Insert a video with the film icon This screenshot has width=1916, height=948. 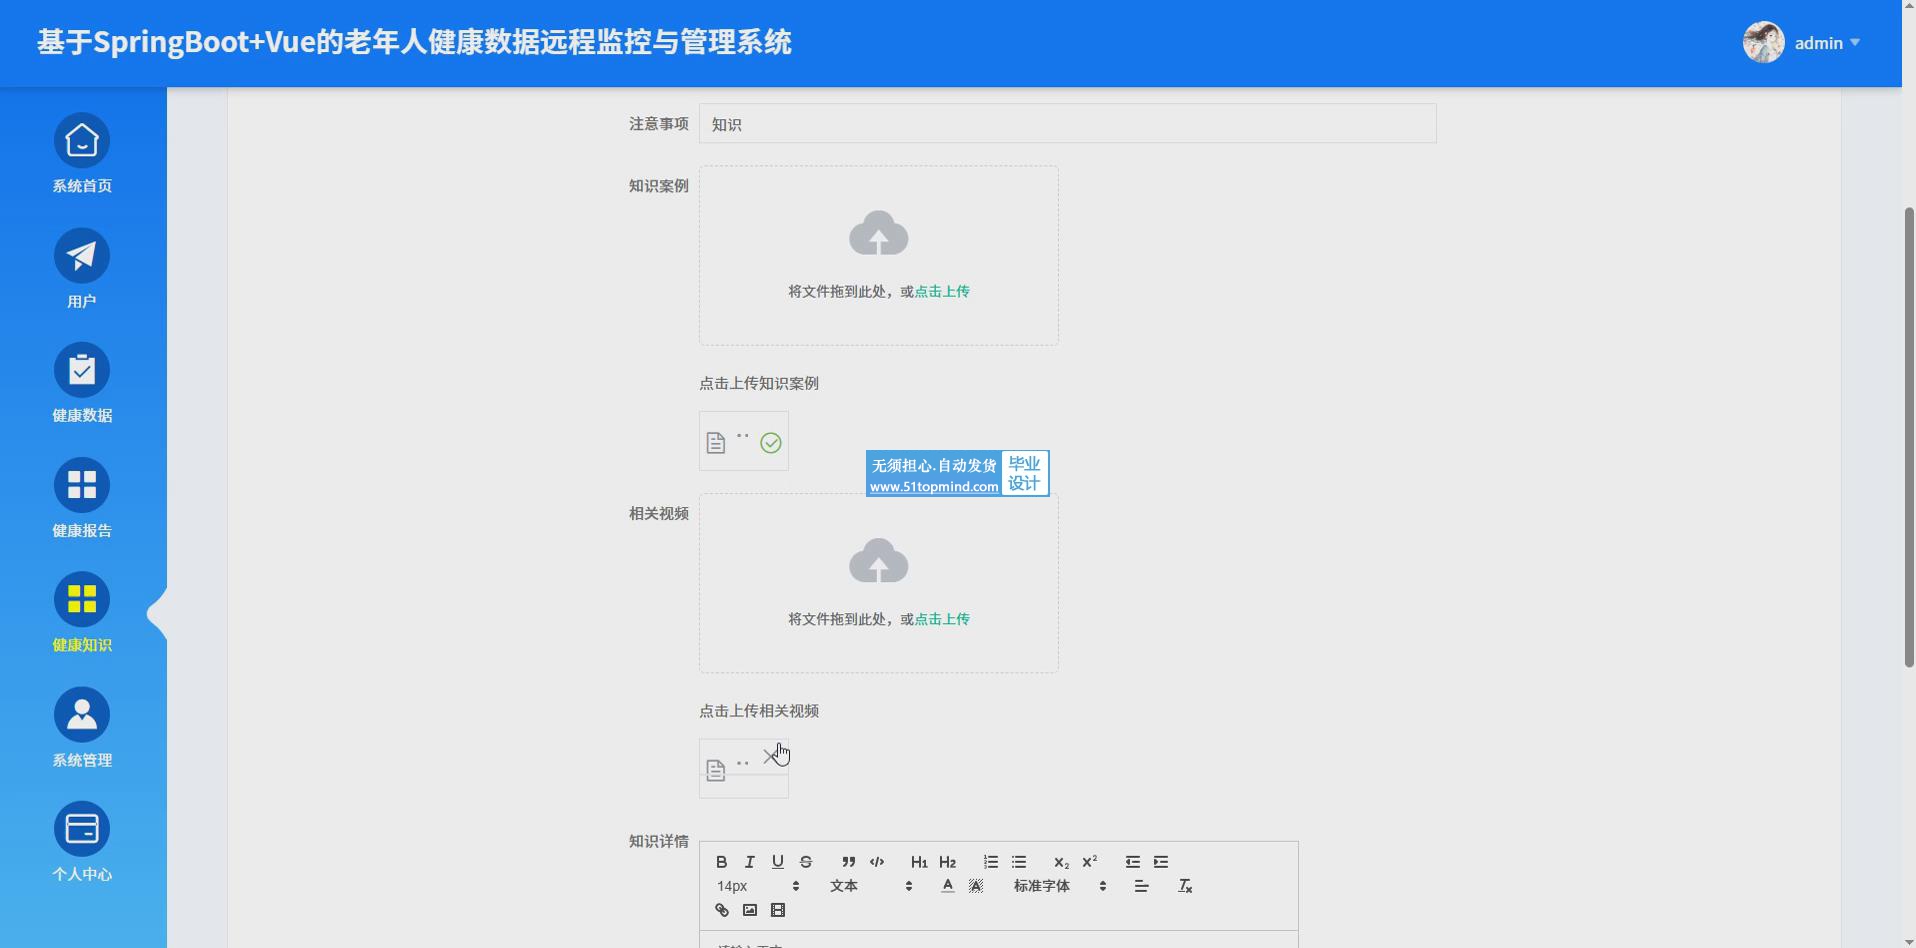778,910
